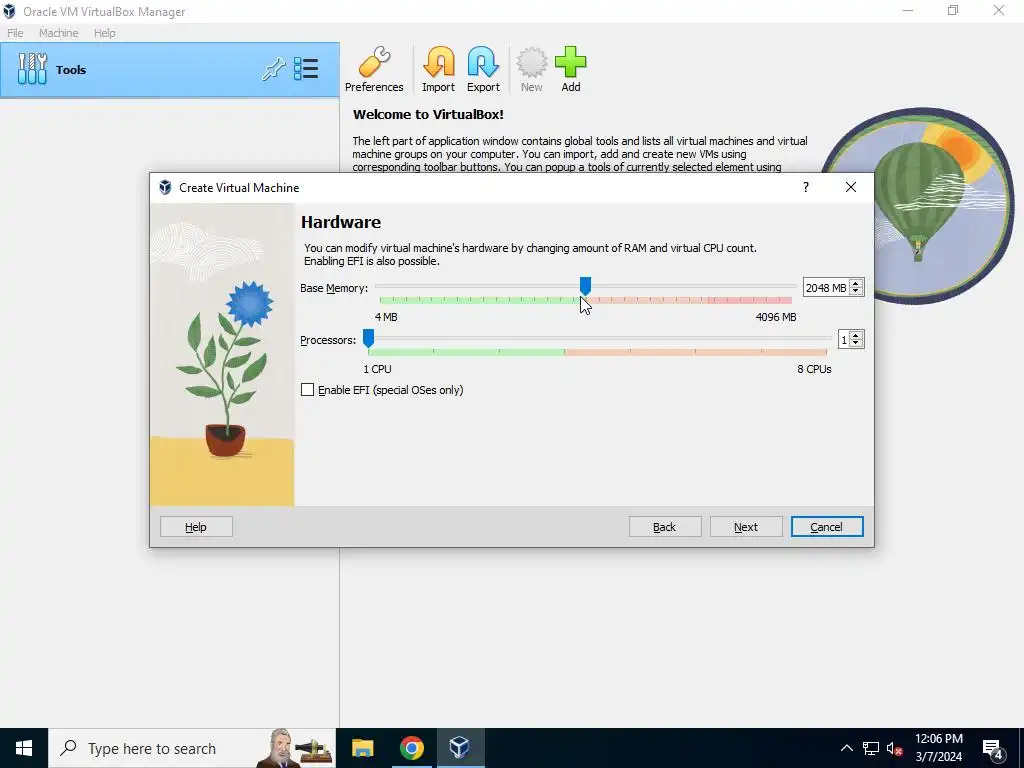Click the taskbar clock showing 12:06 PM
This screenshot has height=768, width=1024.
[938, 748]
